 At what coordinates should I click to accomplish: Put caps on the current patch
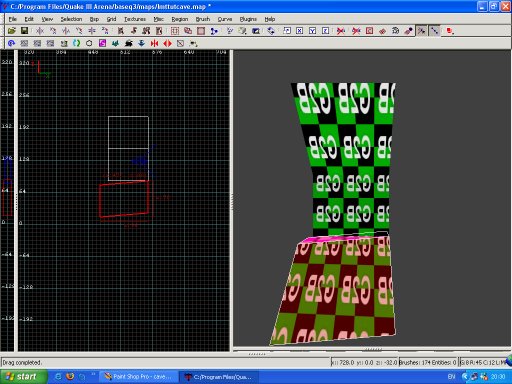(x=408, y=31)
